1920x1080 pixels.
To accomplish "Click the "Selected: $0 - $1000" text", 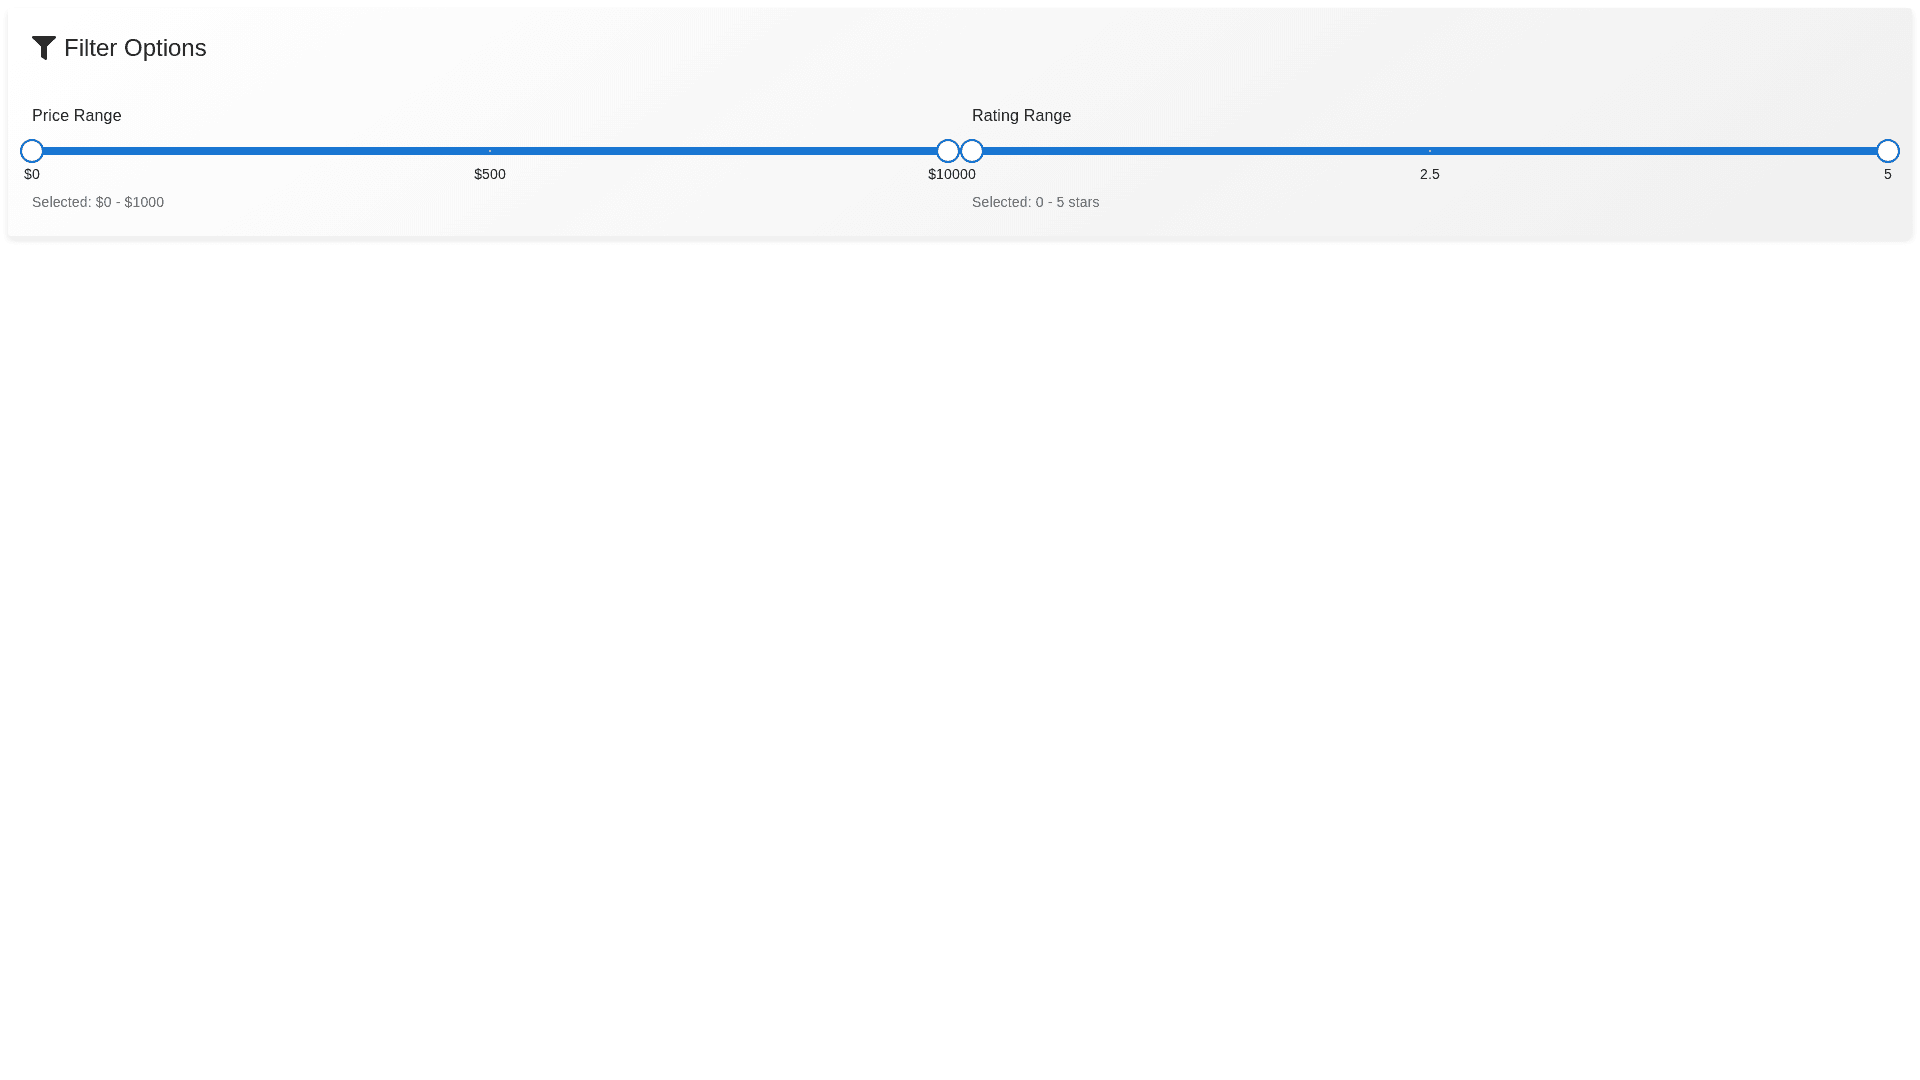I will [98, 202].
